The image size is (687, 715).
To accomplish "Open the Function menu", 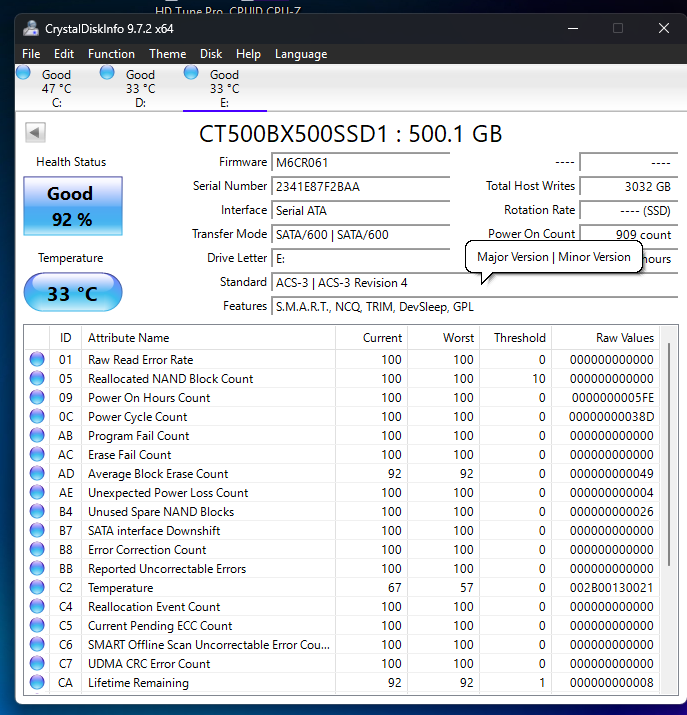I will tap(111, 54).
